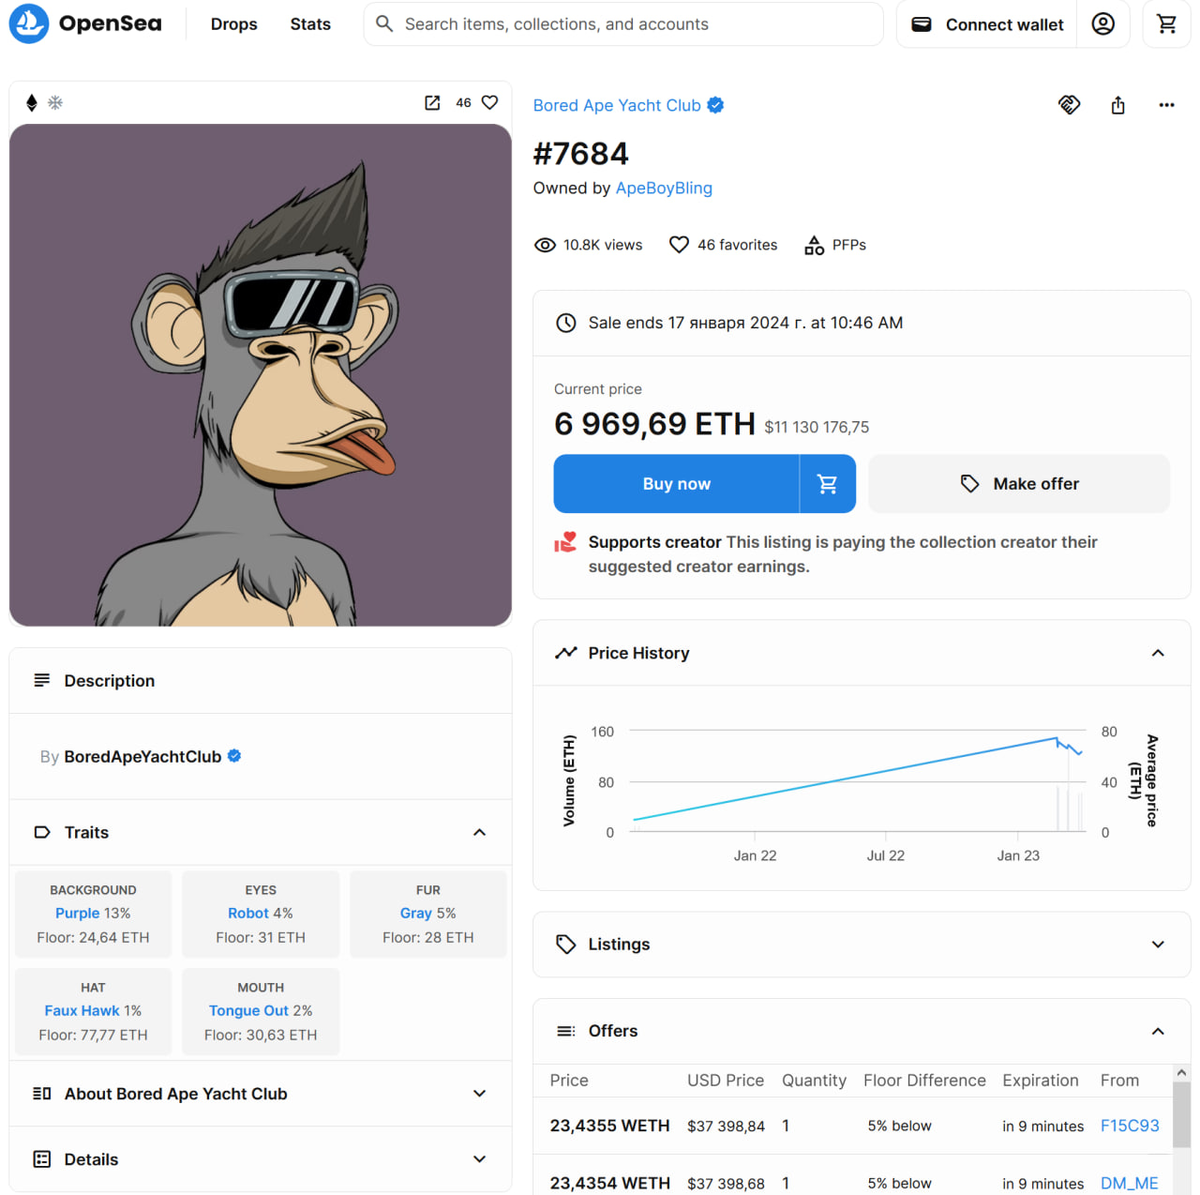Click the Traits label icon
Image resolution: width=1200 pixels, height=1195 pixels.
coord(42,832)
